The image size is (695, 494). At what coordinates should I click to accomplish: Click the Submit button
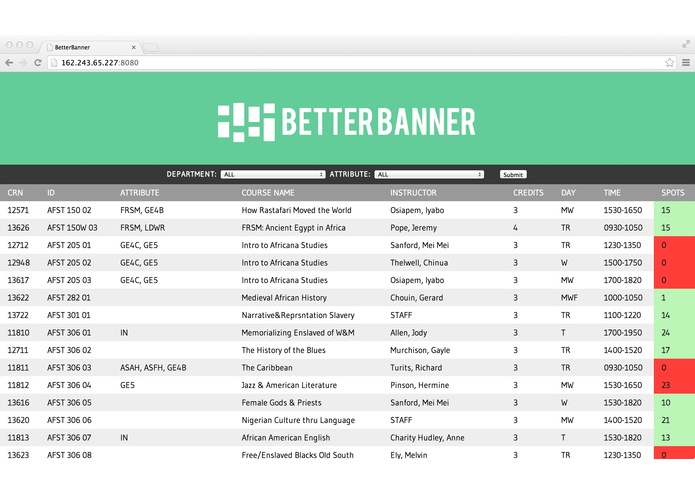click(513, 175)
